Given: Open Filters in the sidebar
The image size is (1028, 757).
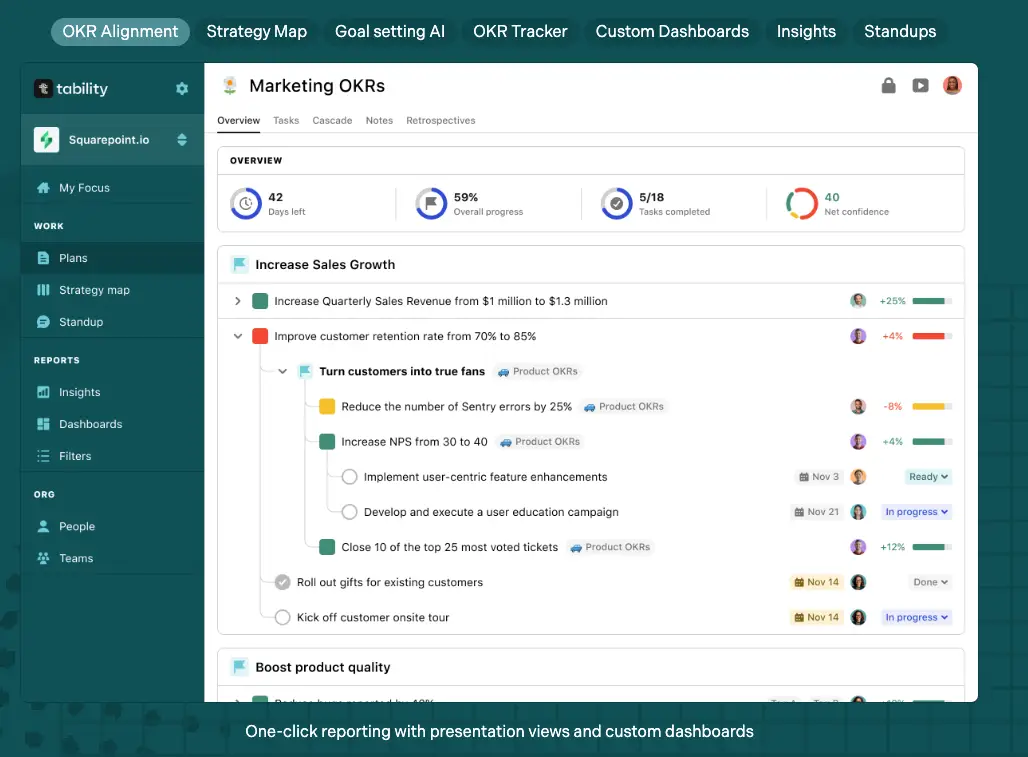Looking at the screenshot, I should coord(75,456).
